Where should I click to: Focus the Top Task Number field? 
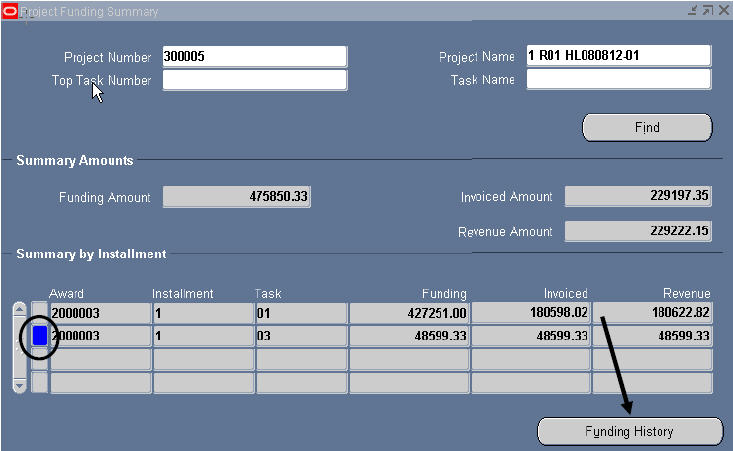pyautogui.click(x=255, y=80)
